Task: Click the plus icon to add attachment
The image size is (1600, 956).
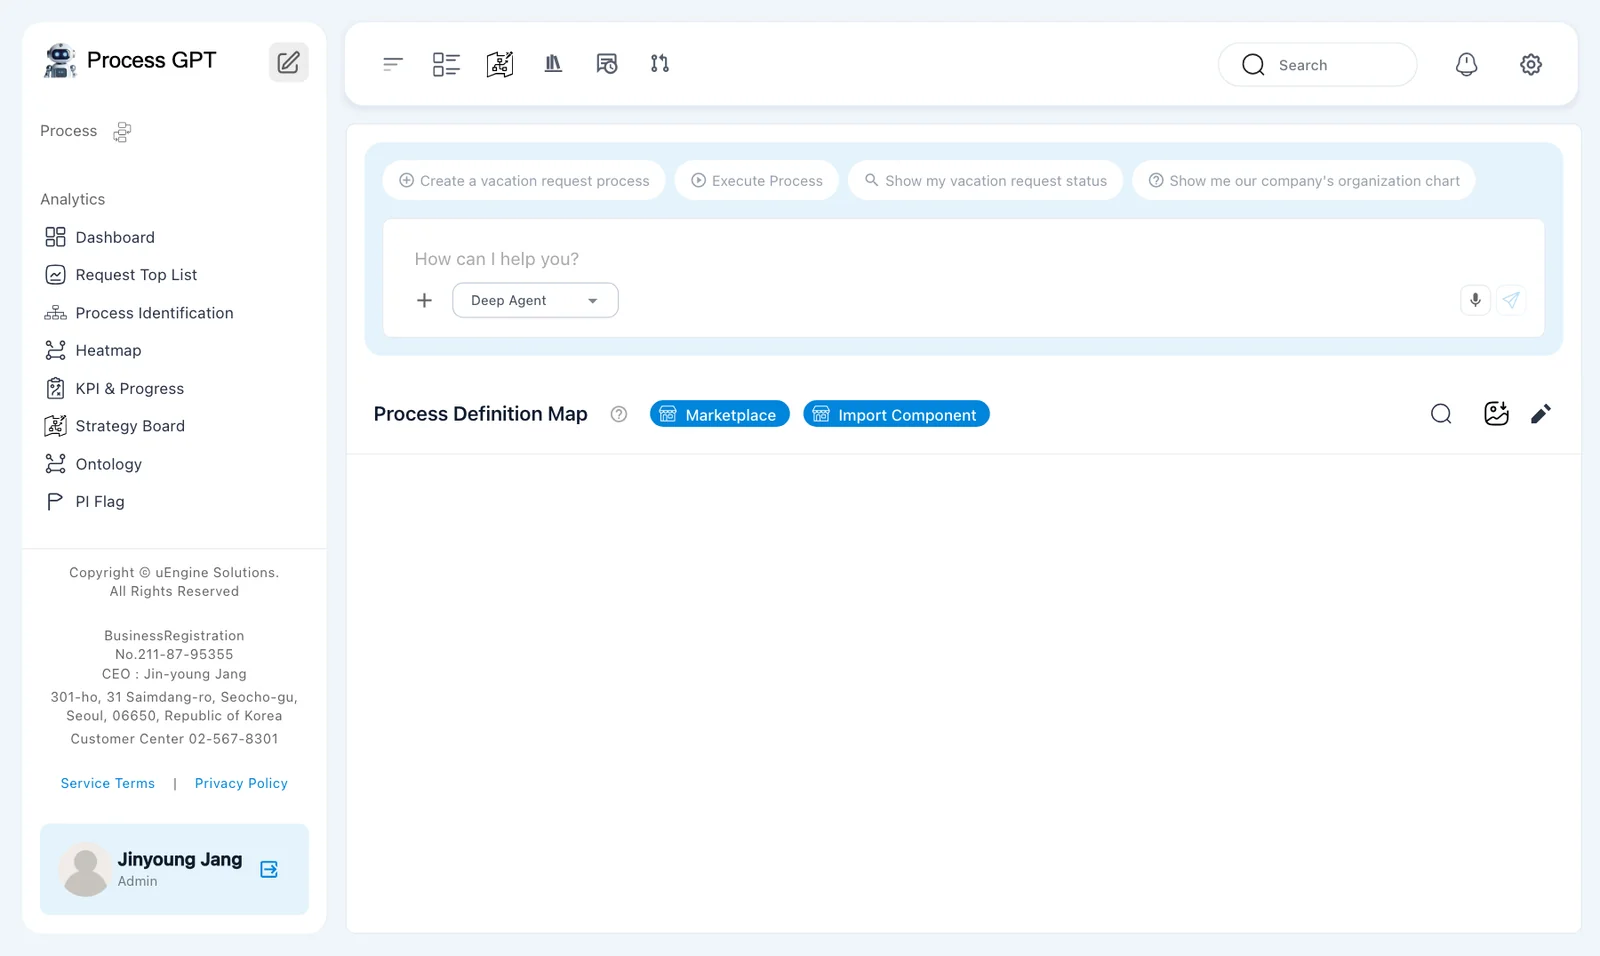Action: click(x=424, y=300)
